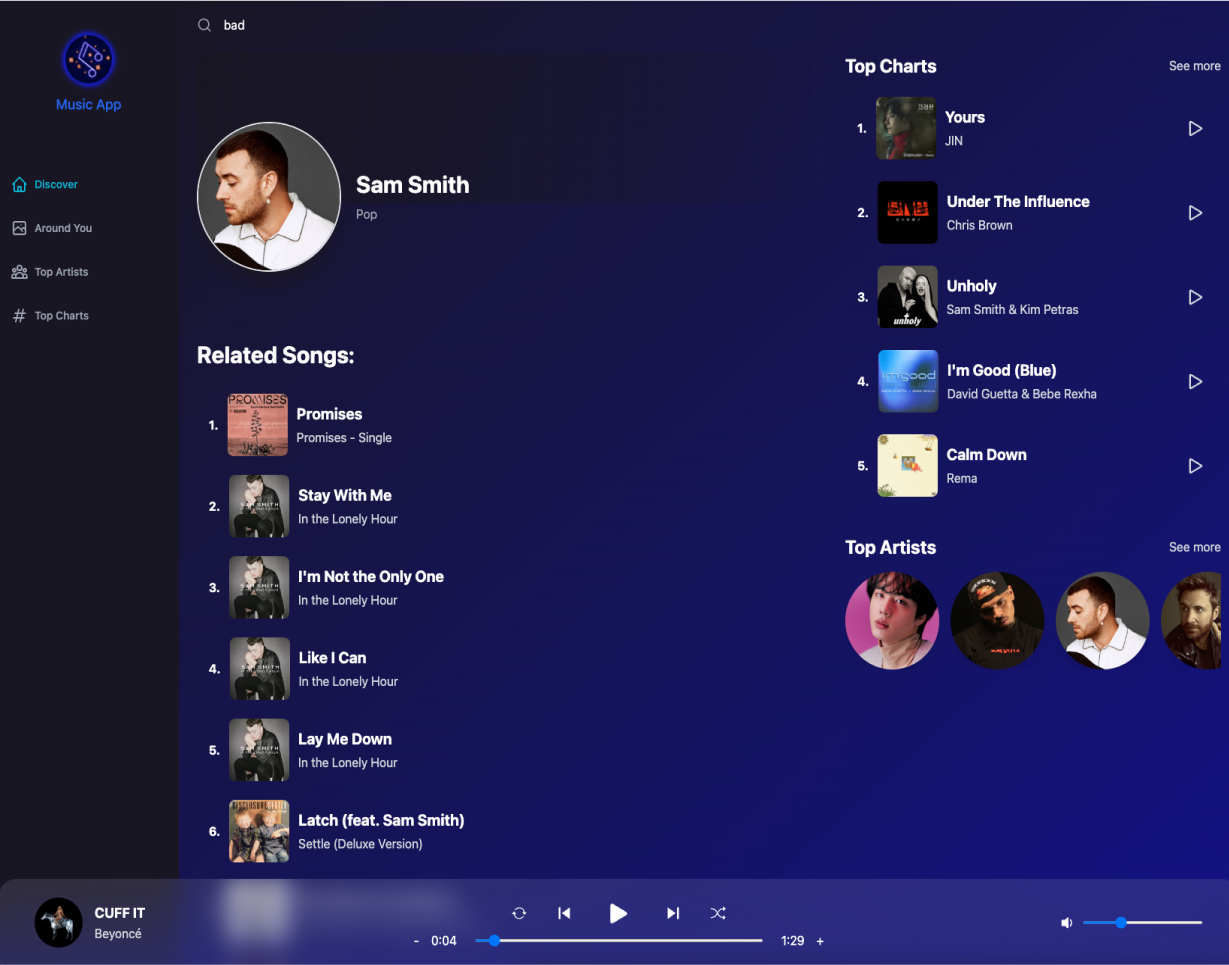Image resolution: width=1229 pixels, height=965 pixels.
Task: Click "Promises - Single" album text
Action: tap(344, 438)
